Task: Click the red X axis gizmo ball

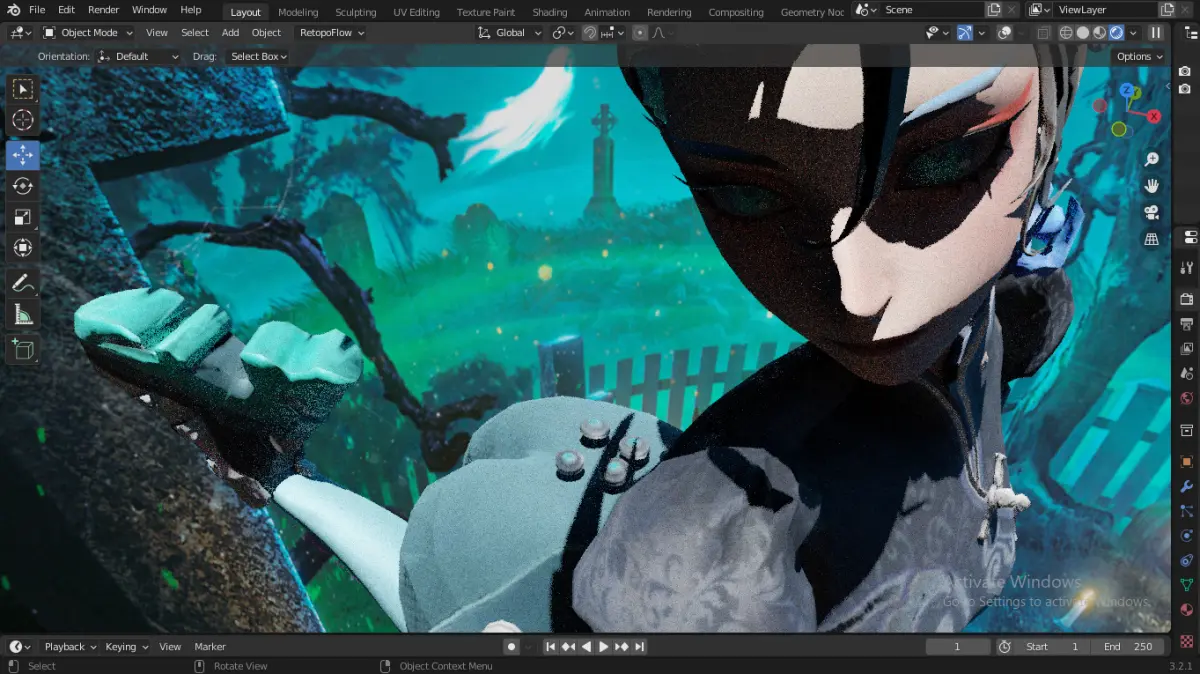Action: (x=1154, y=116)
